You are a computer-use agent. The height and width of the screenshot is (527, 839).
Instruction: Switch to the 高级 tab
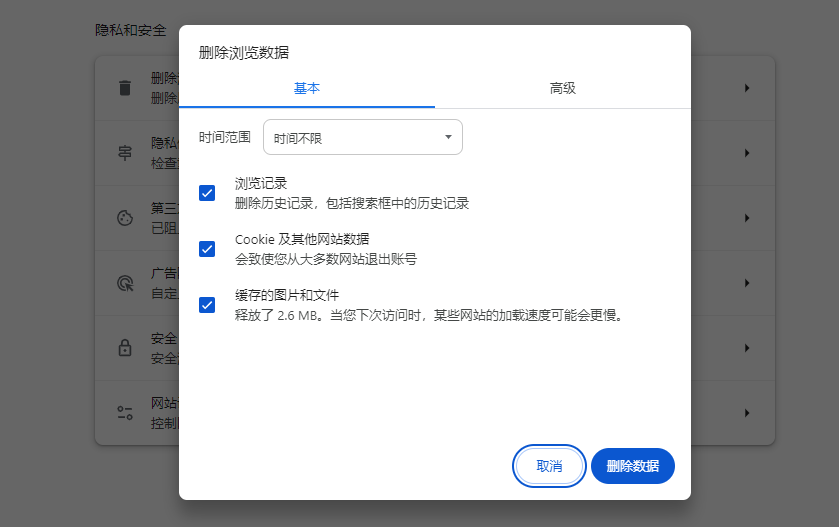[563, 88]
